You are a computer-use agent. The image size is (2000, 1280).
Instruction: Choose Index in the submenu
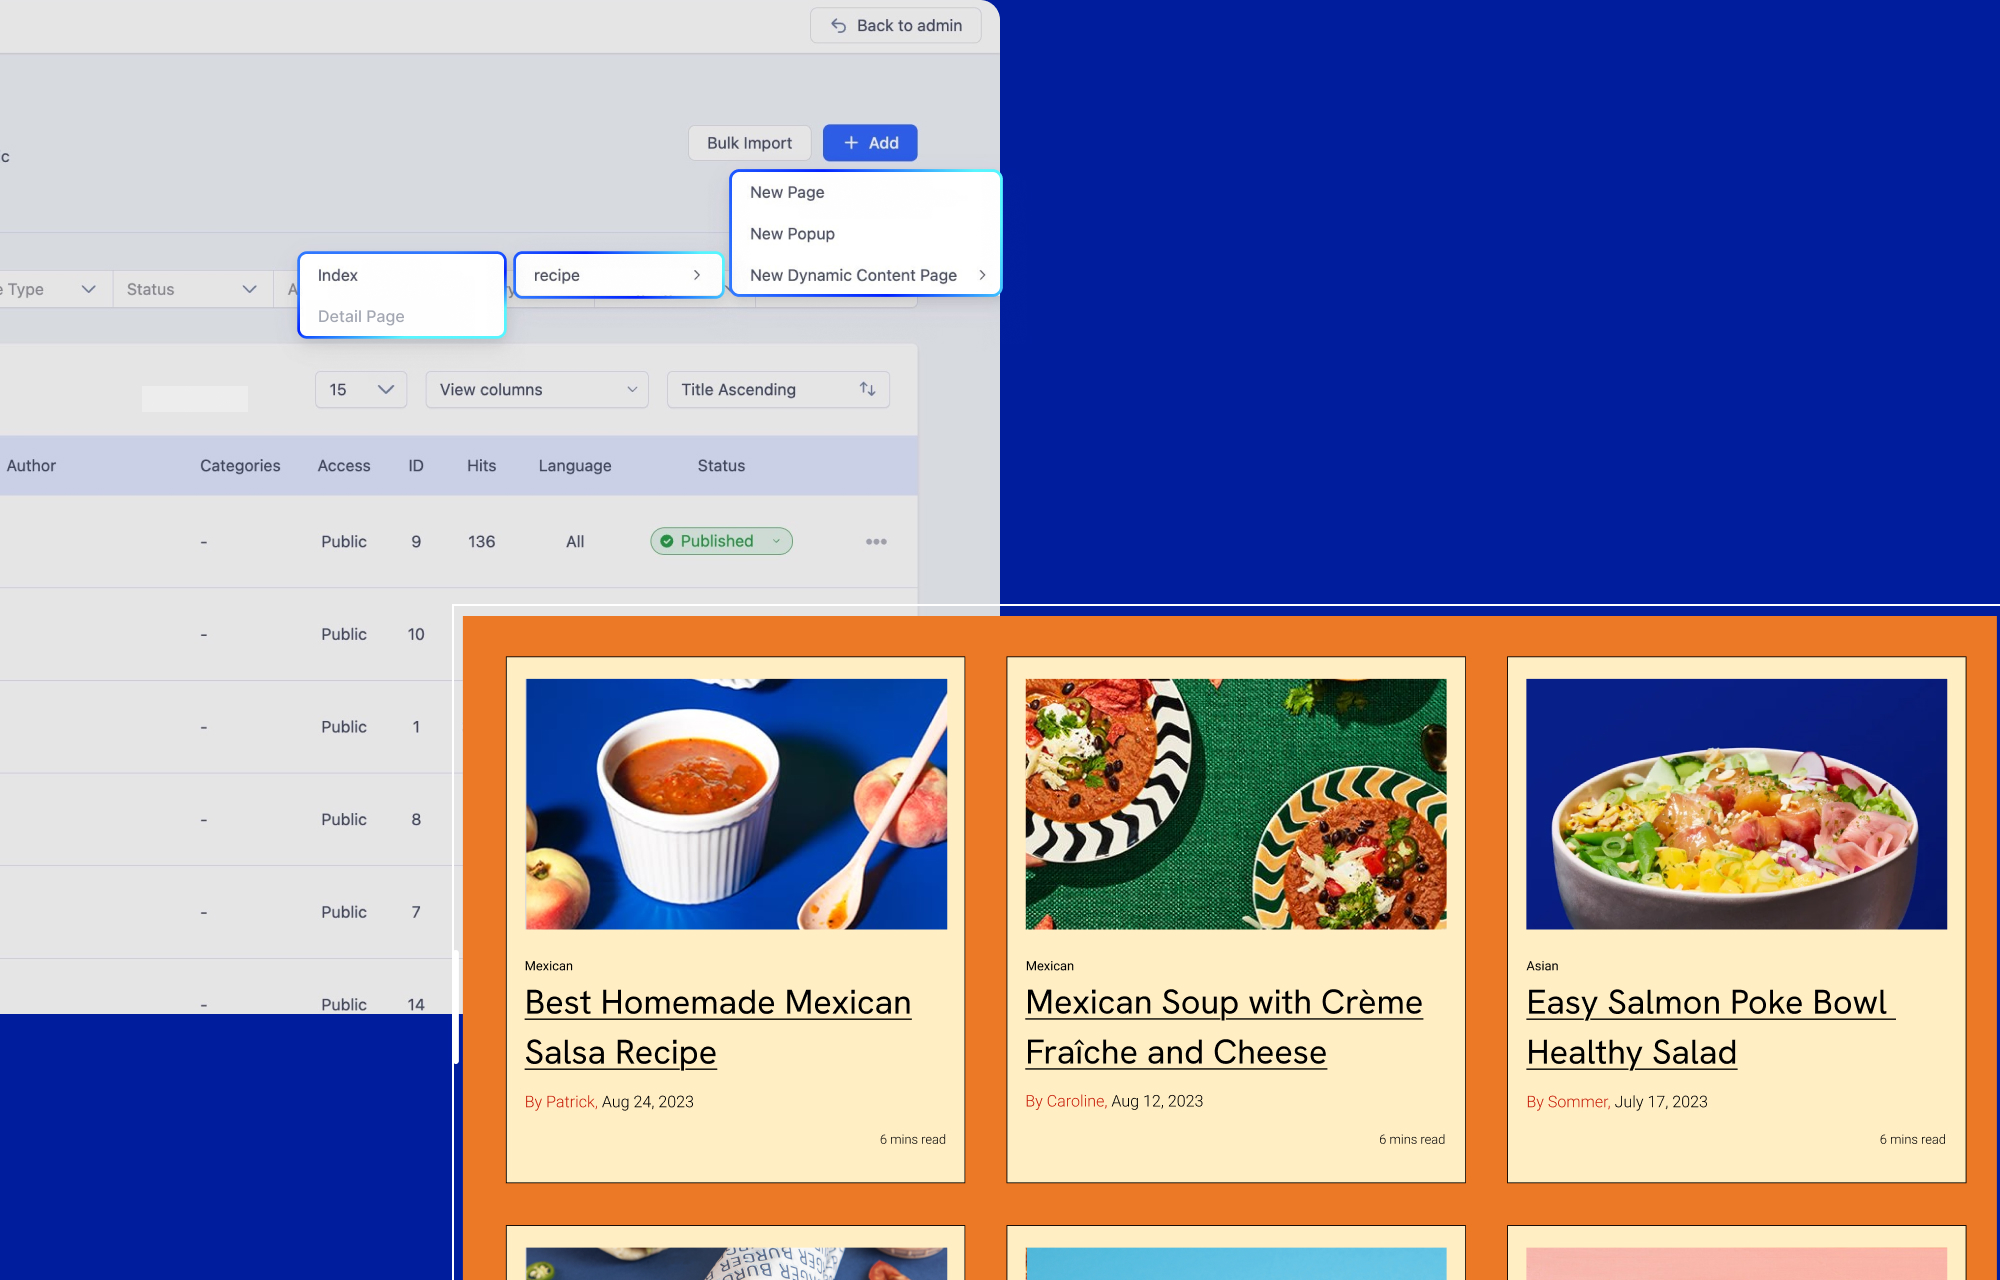(338, 275)
